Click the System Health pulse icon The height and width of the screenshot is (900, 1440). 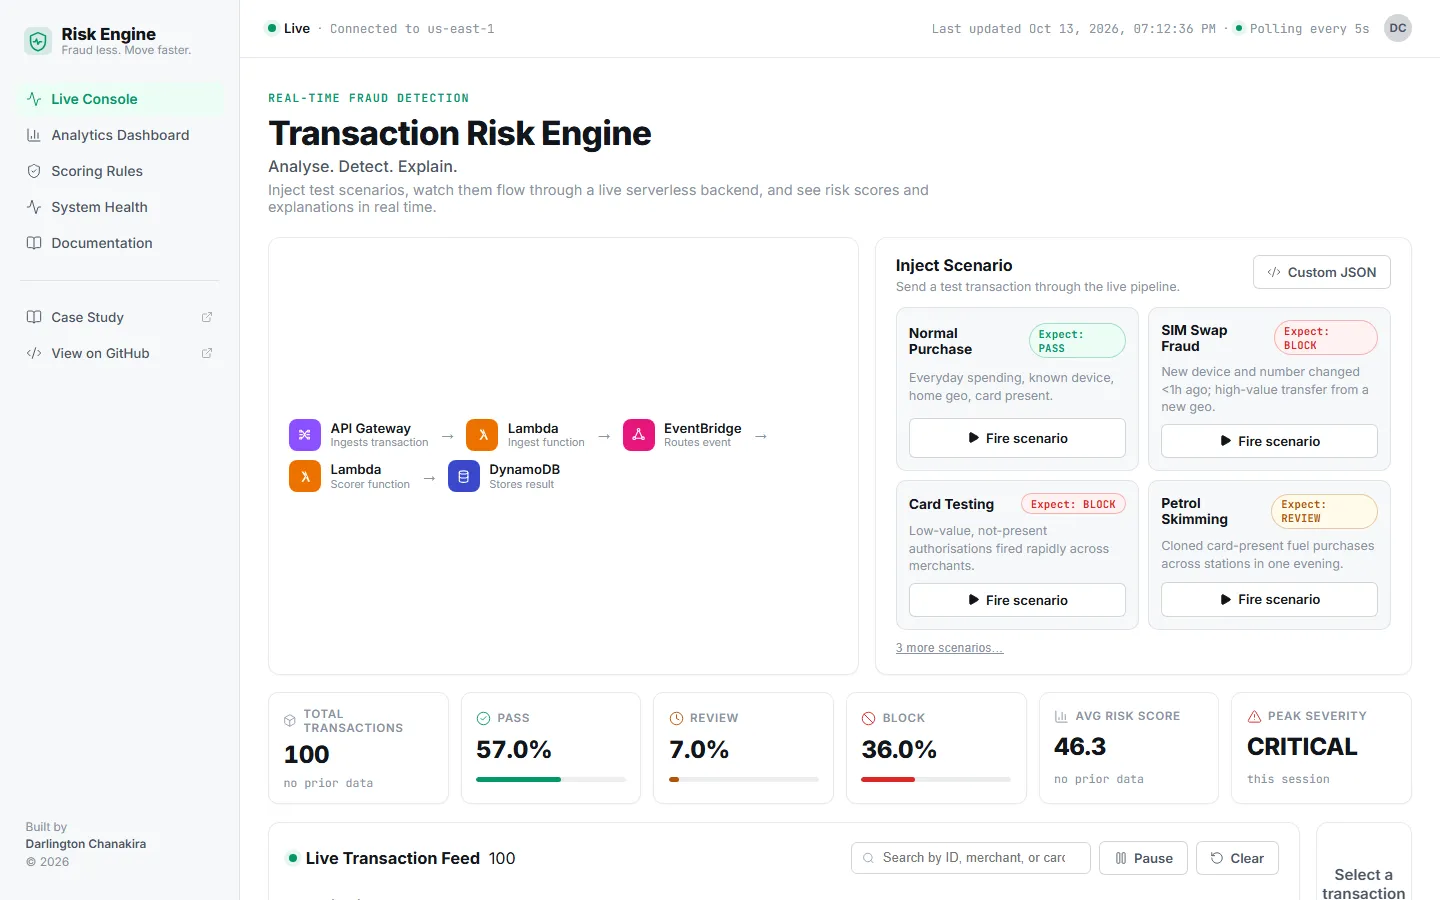click(x=34, y=207)
